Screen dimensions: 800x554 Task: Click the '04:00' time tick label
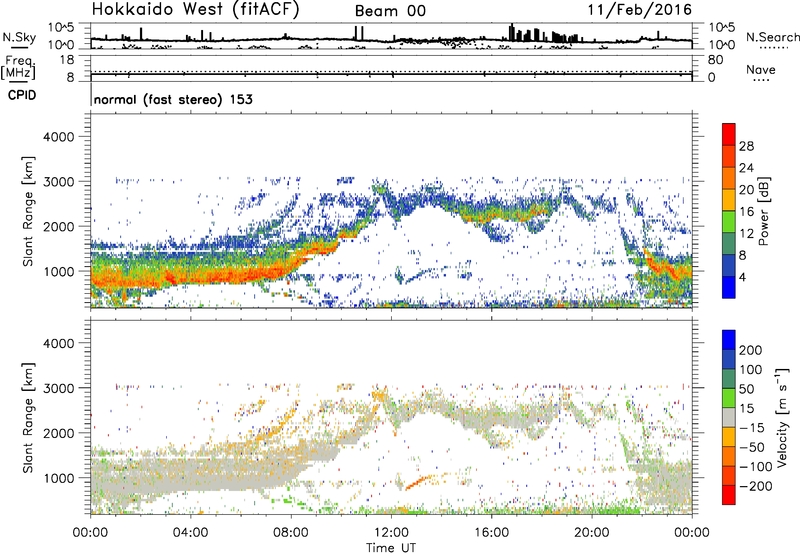[x=191, y=533]
